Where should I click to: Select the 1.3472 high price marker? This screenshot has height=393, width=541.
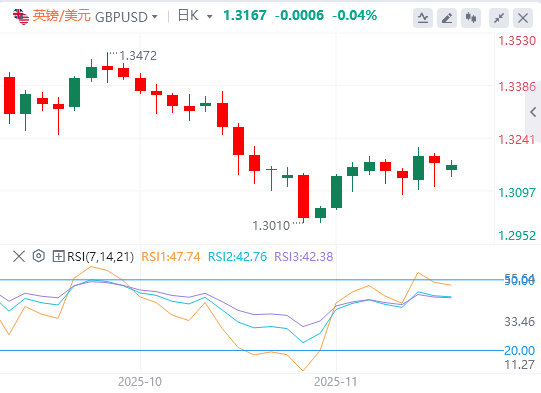tap(138, 56)
